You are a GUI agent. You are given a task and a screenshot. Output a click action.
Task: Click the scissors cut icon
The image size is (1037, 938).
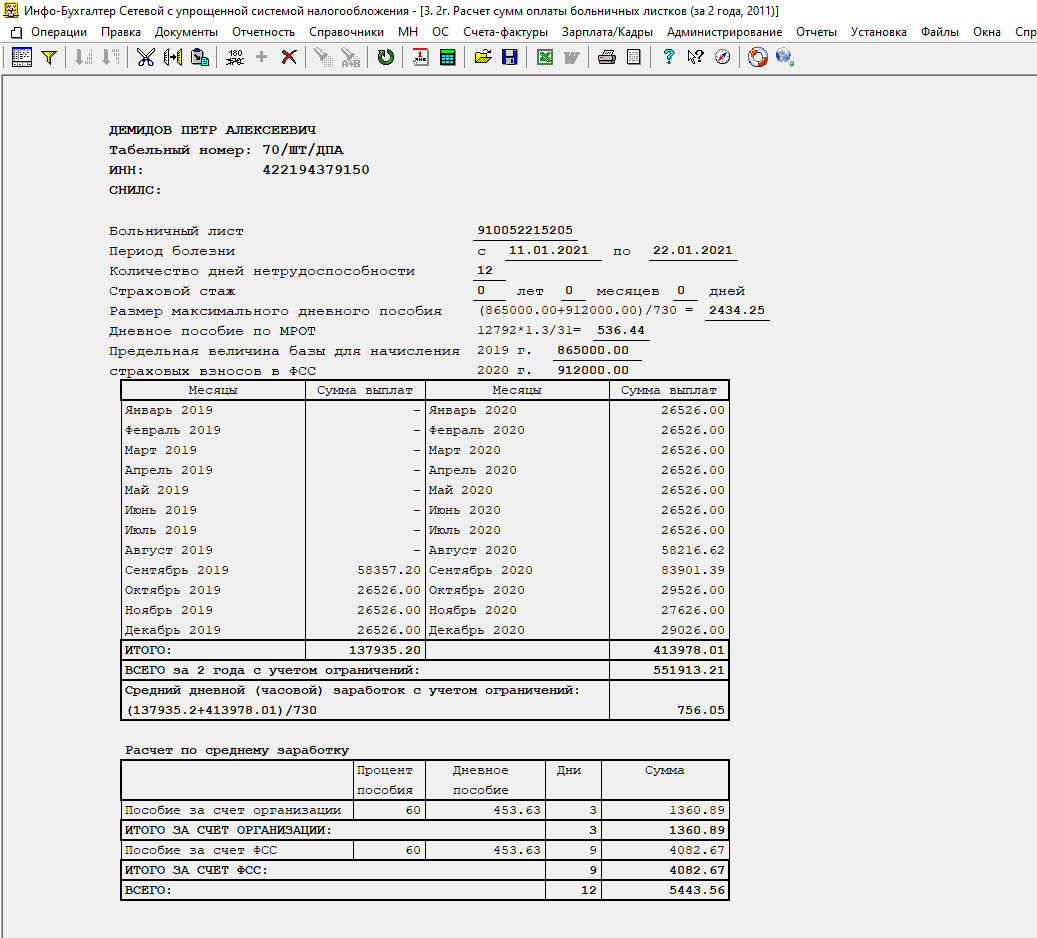pos(145,58)
